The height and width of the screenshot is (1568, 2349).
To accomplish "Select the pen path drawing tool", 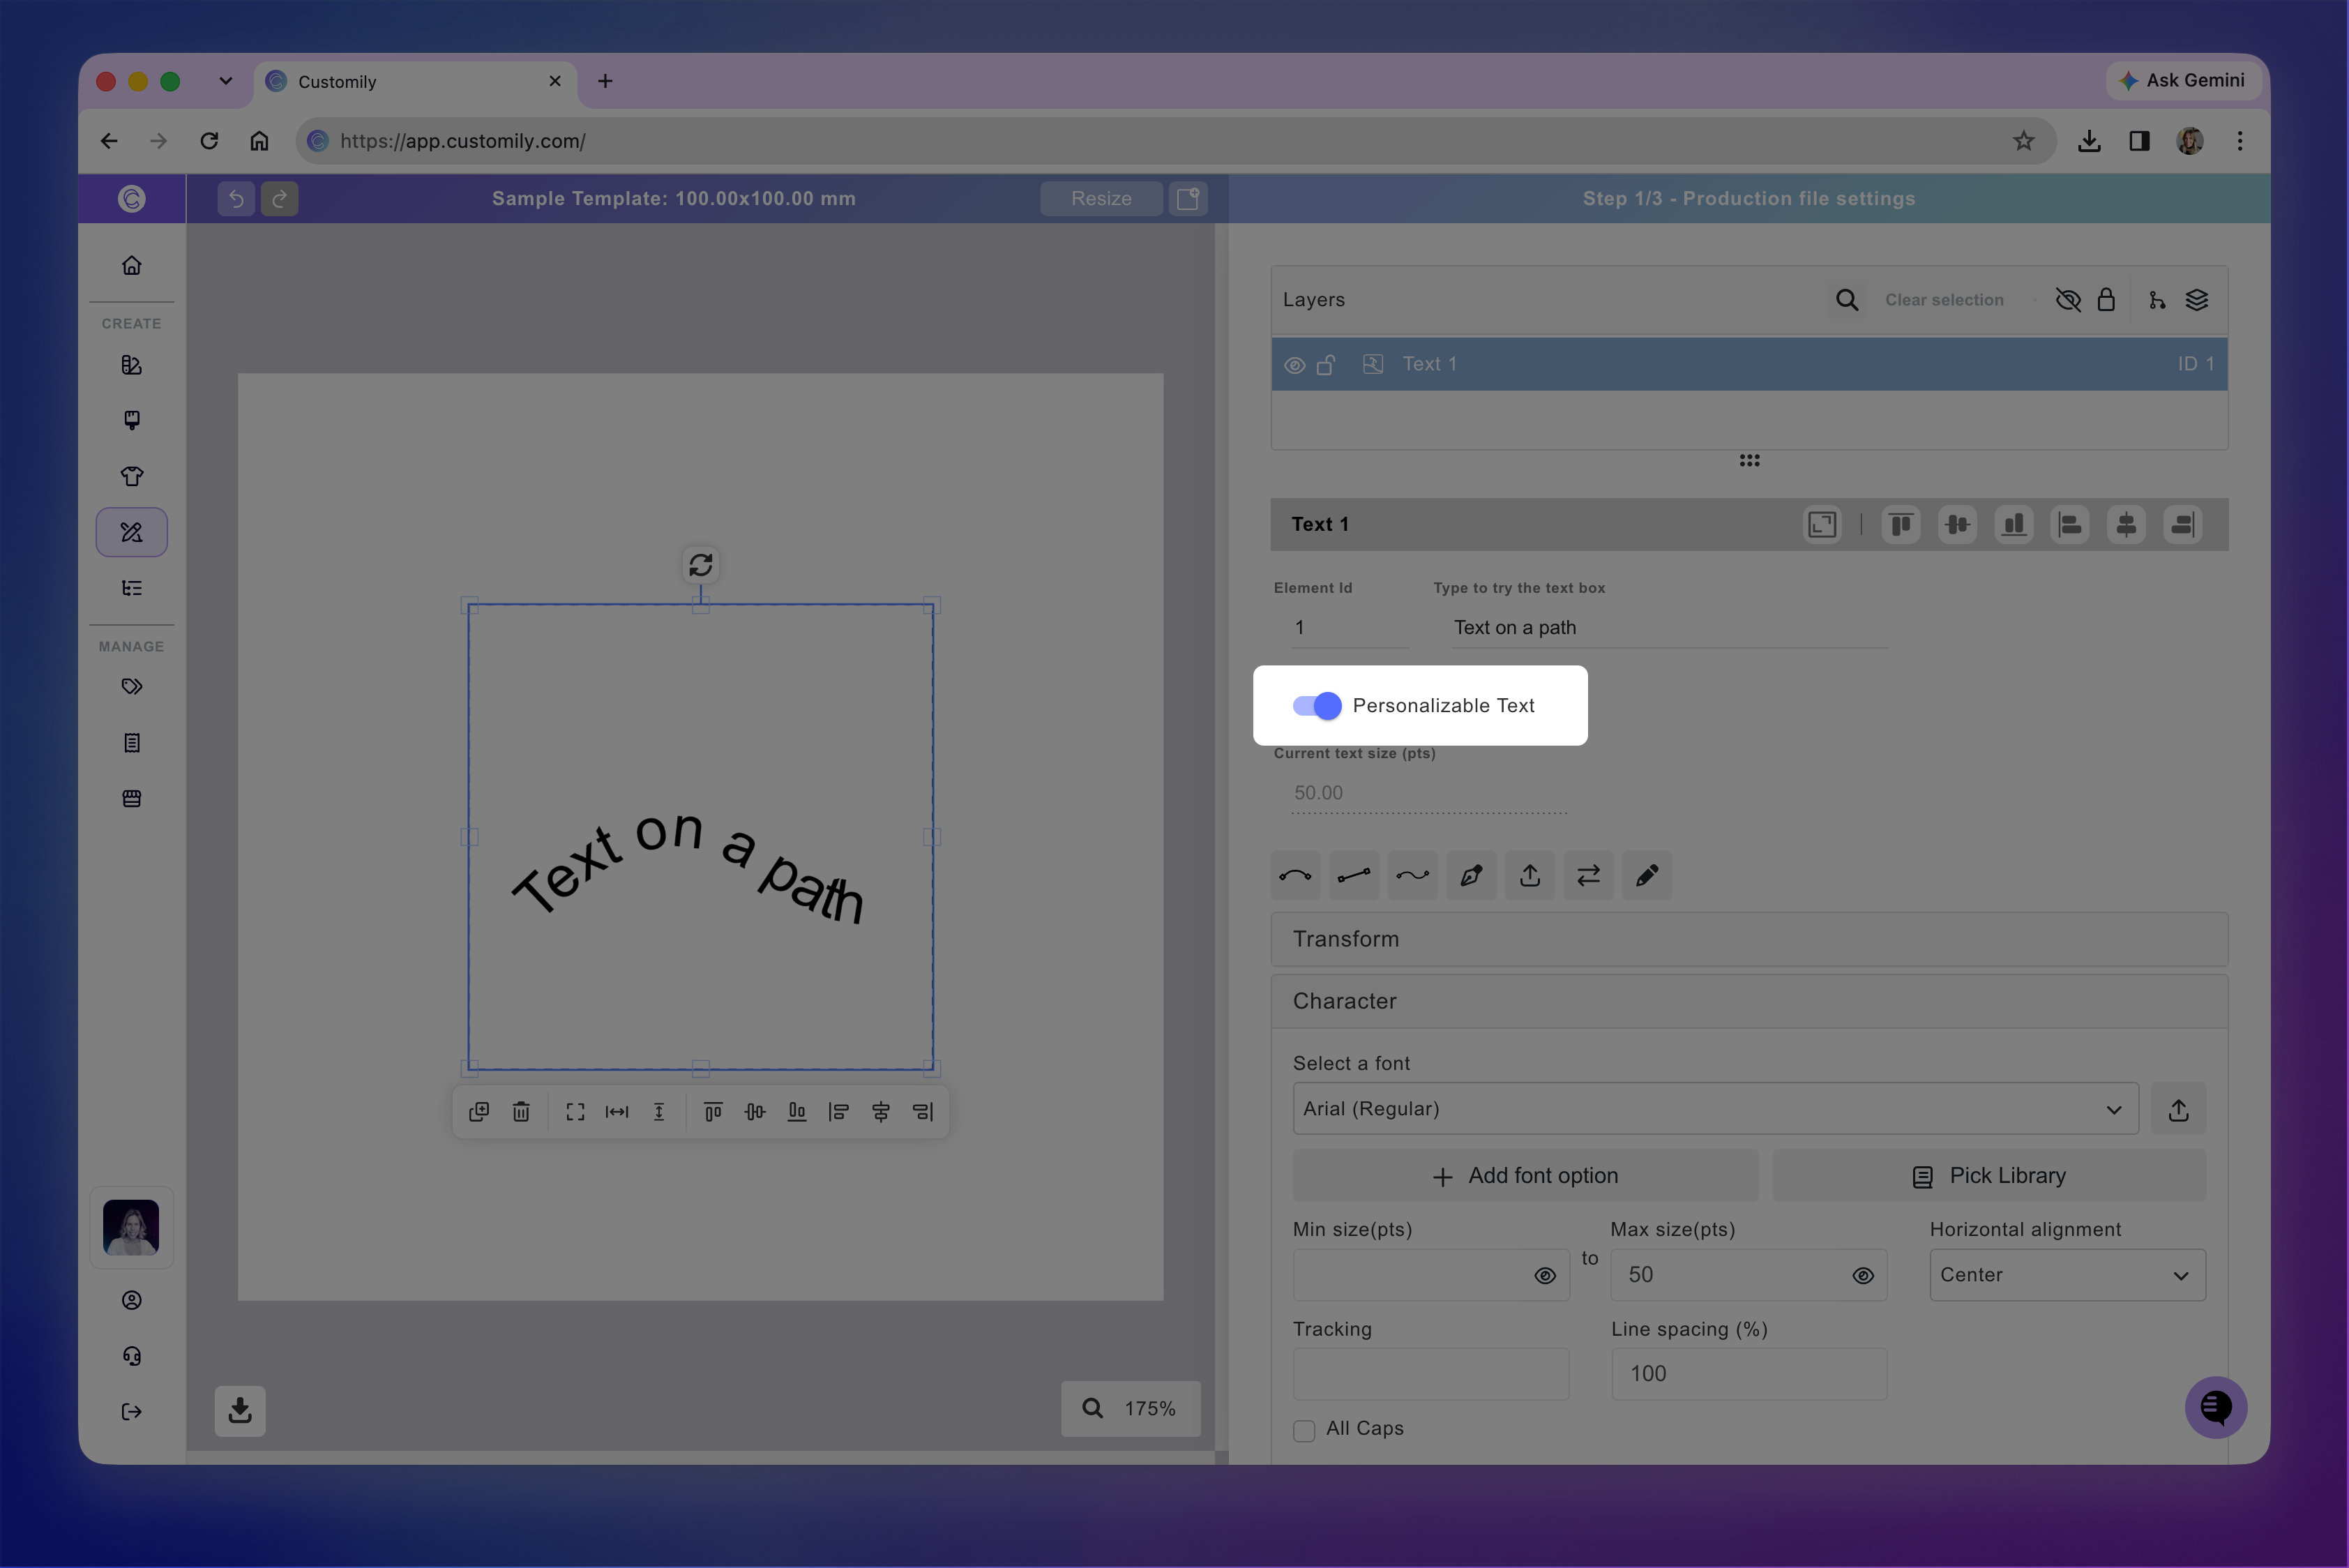I will tap(1471, 876).
